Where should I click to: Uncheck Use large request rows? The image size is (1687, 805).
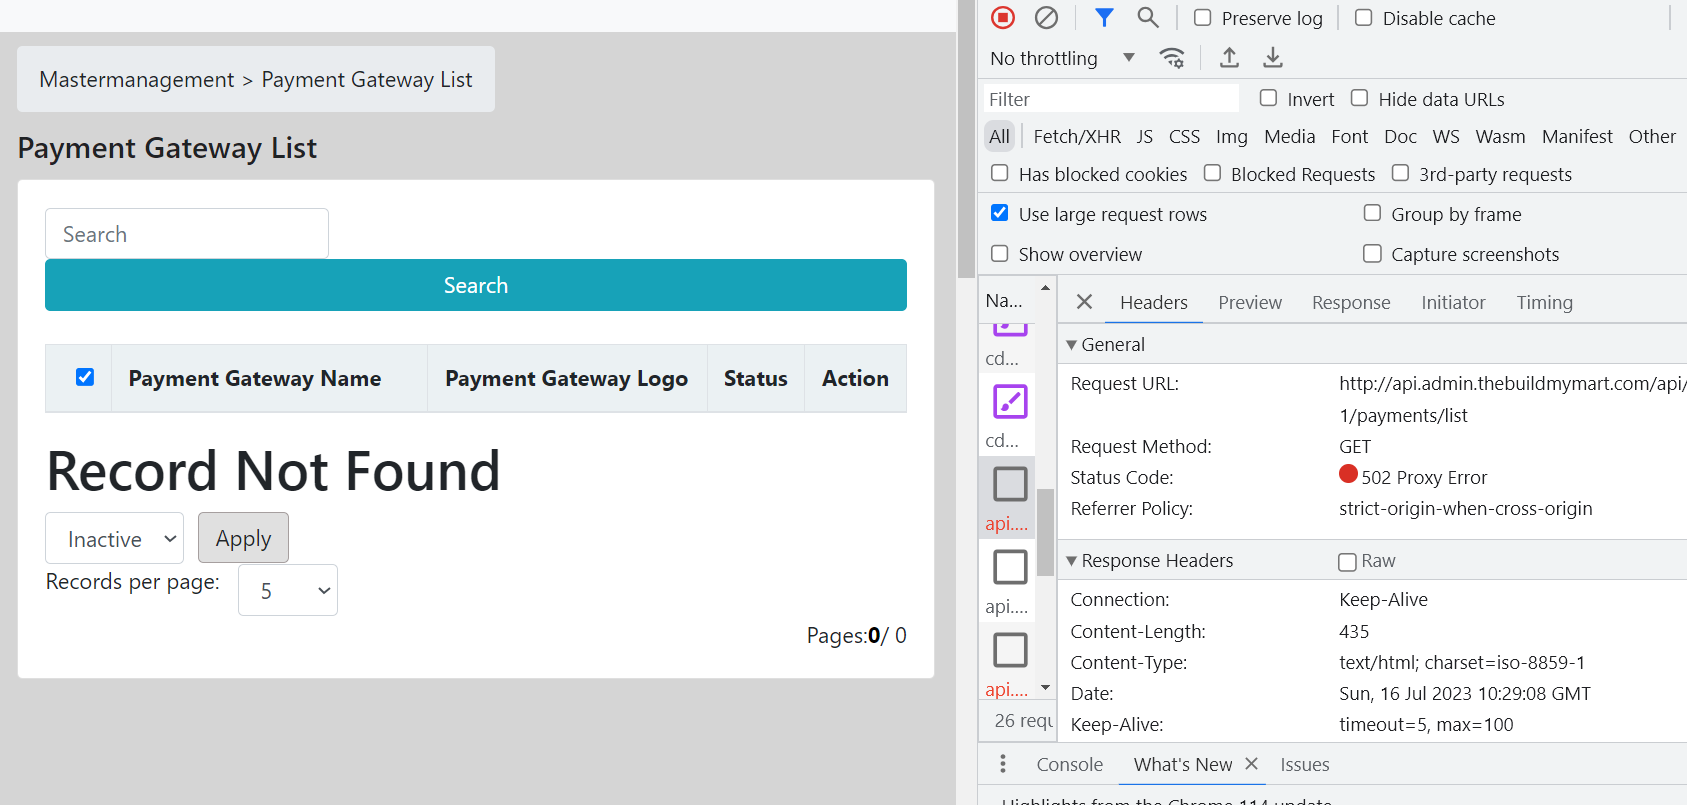pyautogui.click(x=999, y=213)
